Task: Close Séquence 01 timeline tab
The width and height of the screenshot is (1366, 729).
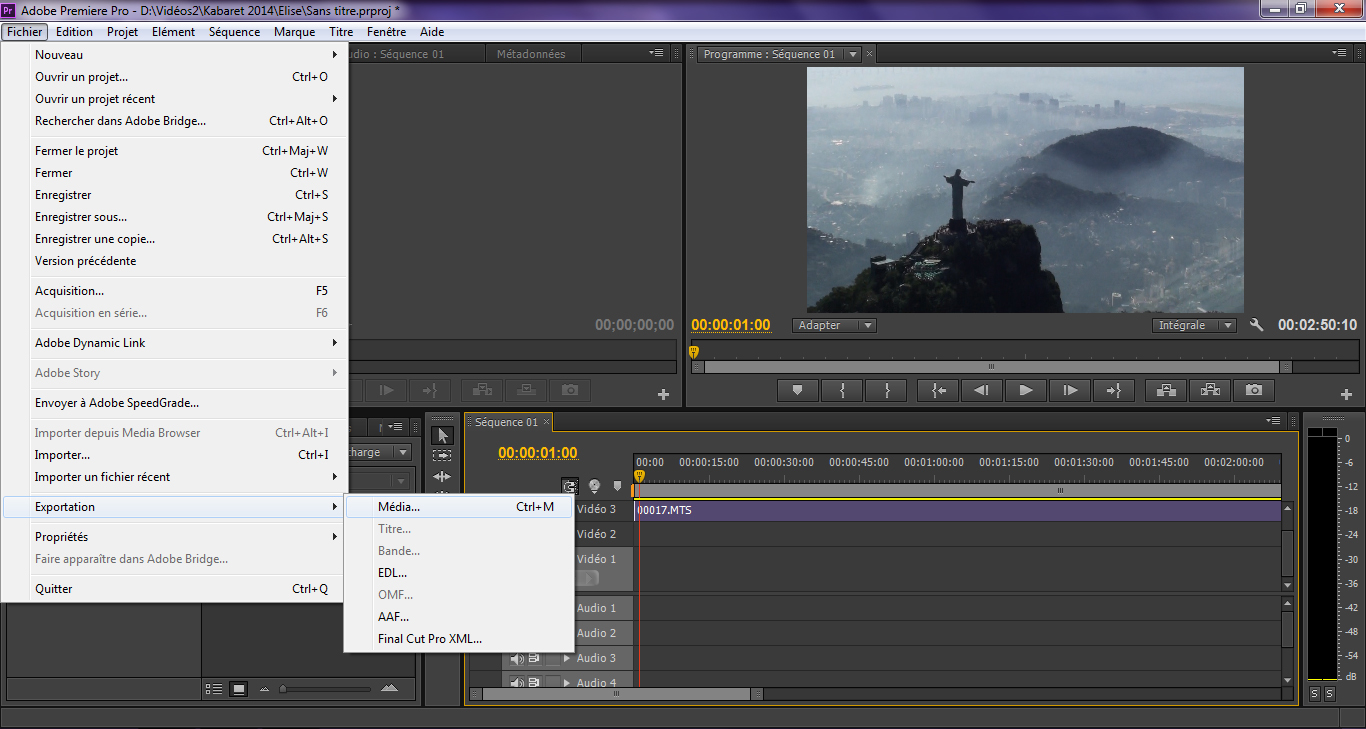Action: 546,422
